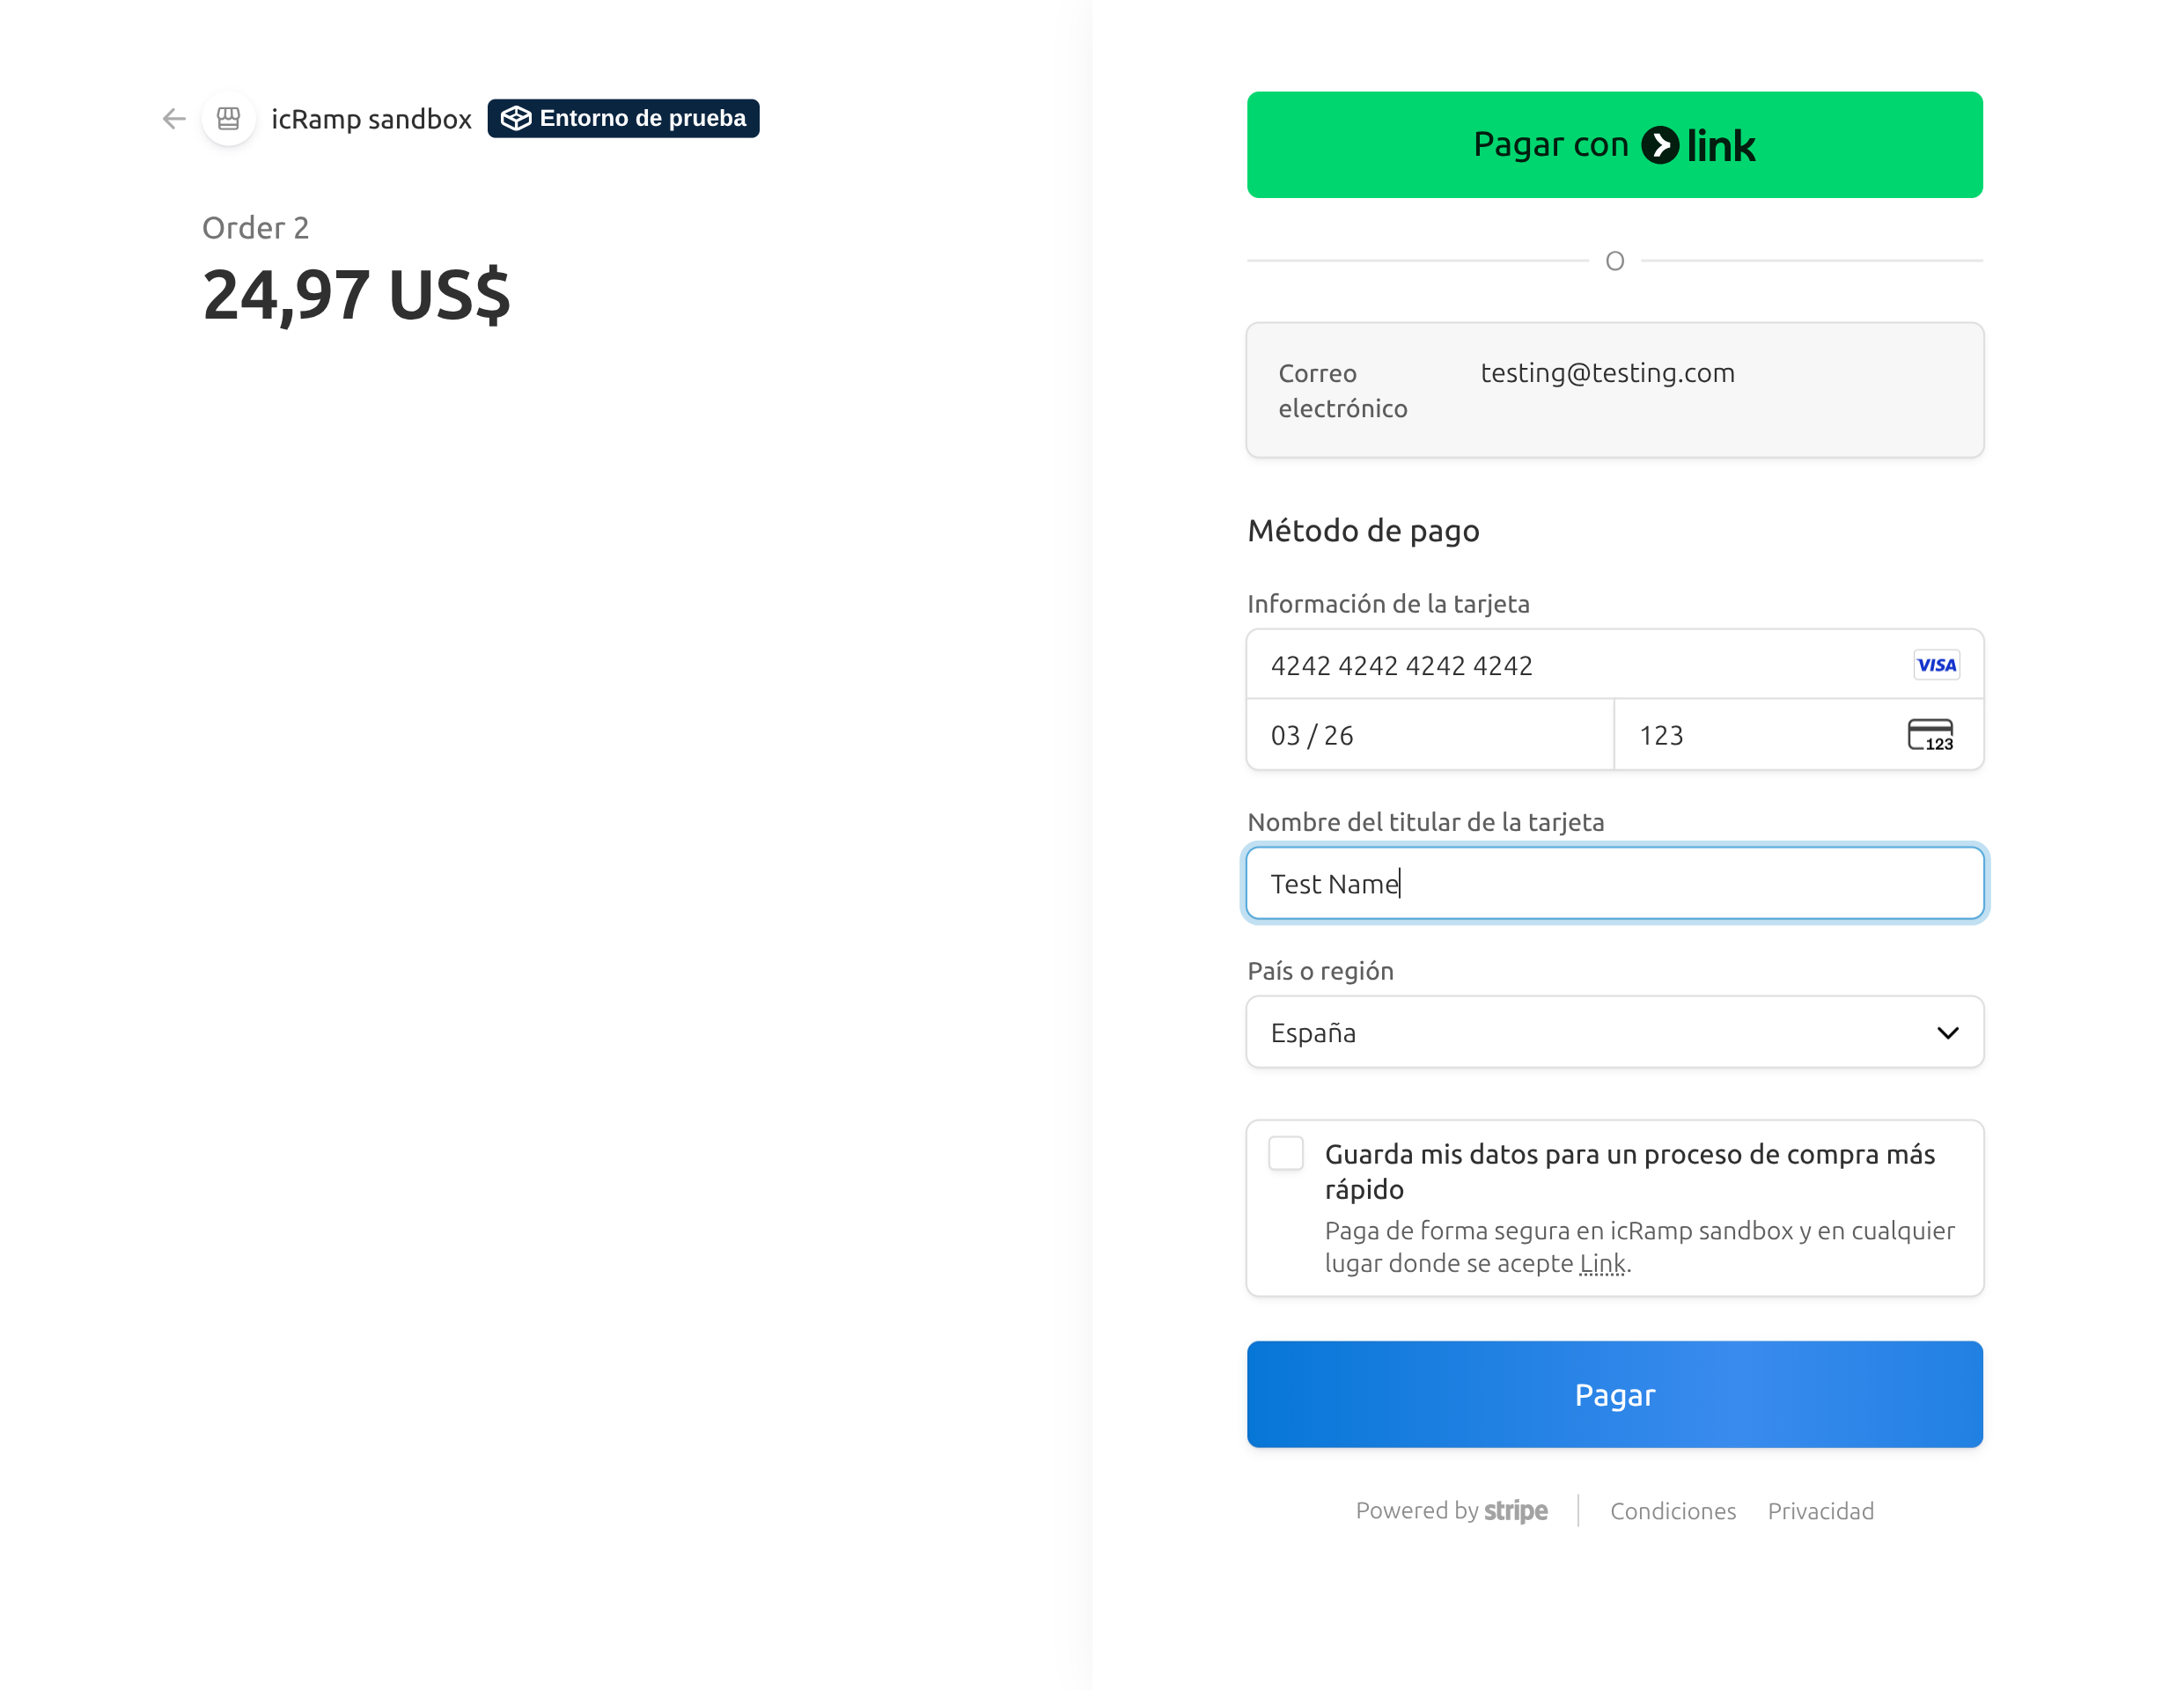Click the chevron next to España
This screenshot has height=1690, width=2184.
coord(1947,1032)
